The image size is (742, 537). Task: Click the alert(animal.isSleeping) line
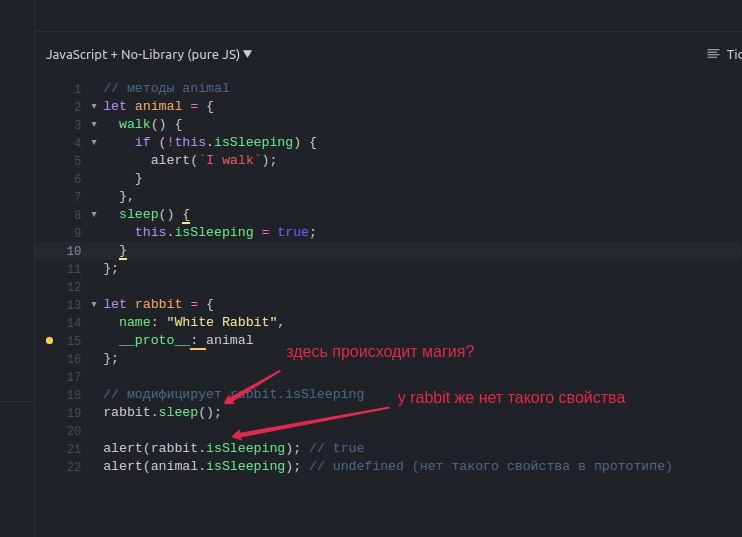(x=202, y=466)
